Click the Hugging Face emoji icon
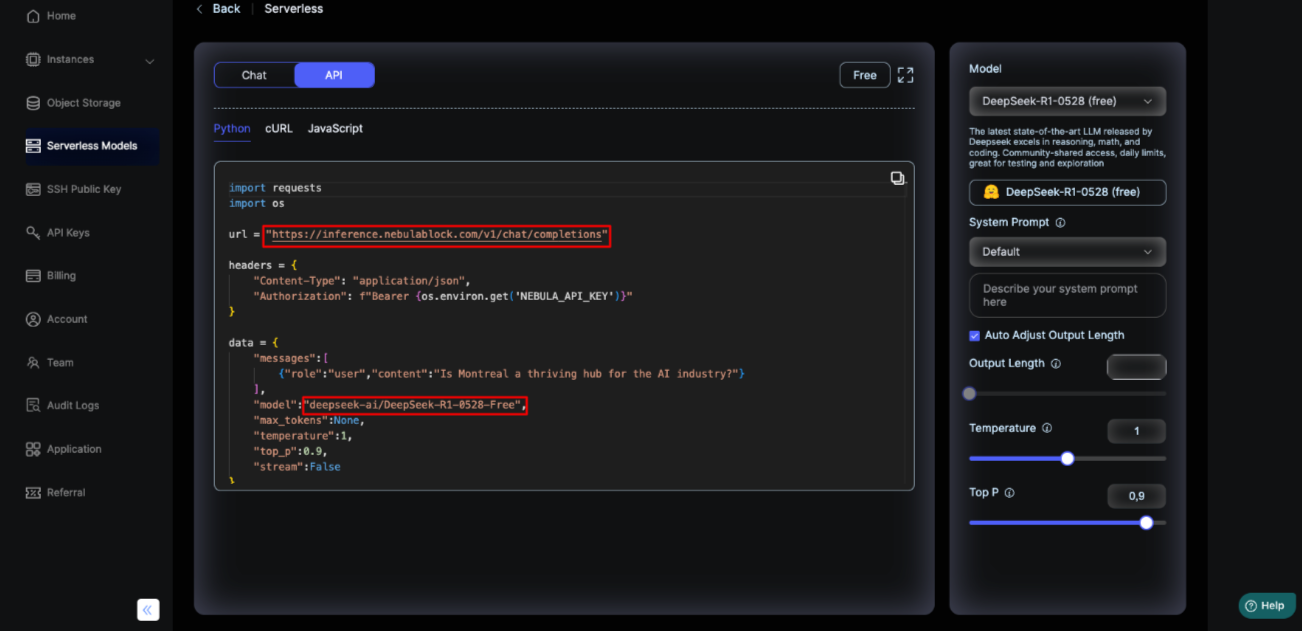Screen dimensions: 1302x631 [991, 192]
